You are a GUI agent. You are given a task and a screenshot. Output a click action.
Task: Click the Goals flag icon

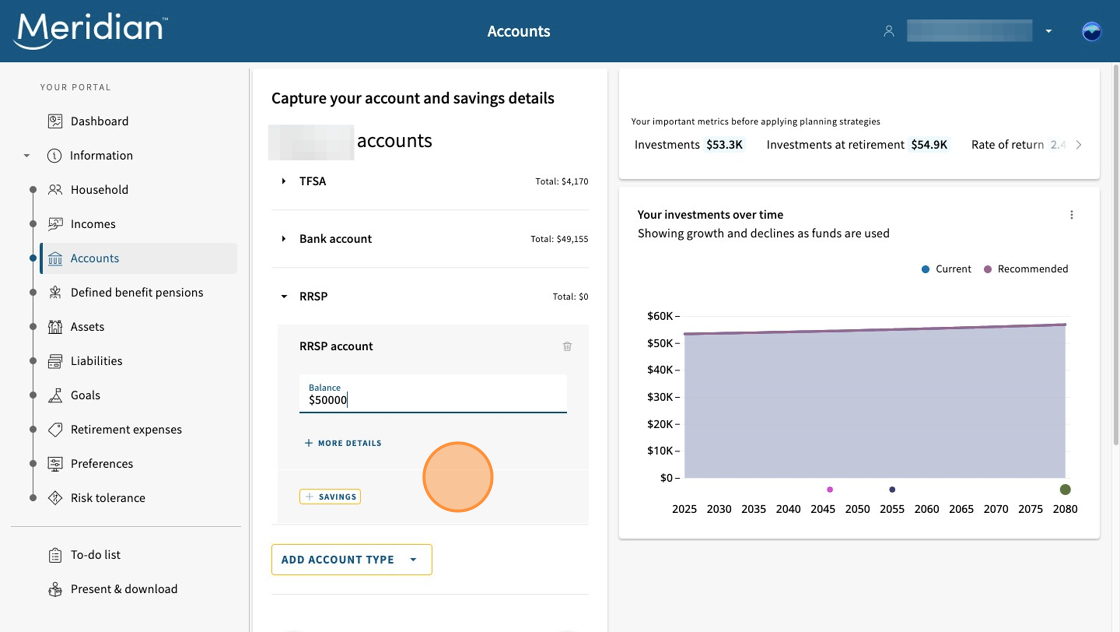[x=55, y=396]
